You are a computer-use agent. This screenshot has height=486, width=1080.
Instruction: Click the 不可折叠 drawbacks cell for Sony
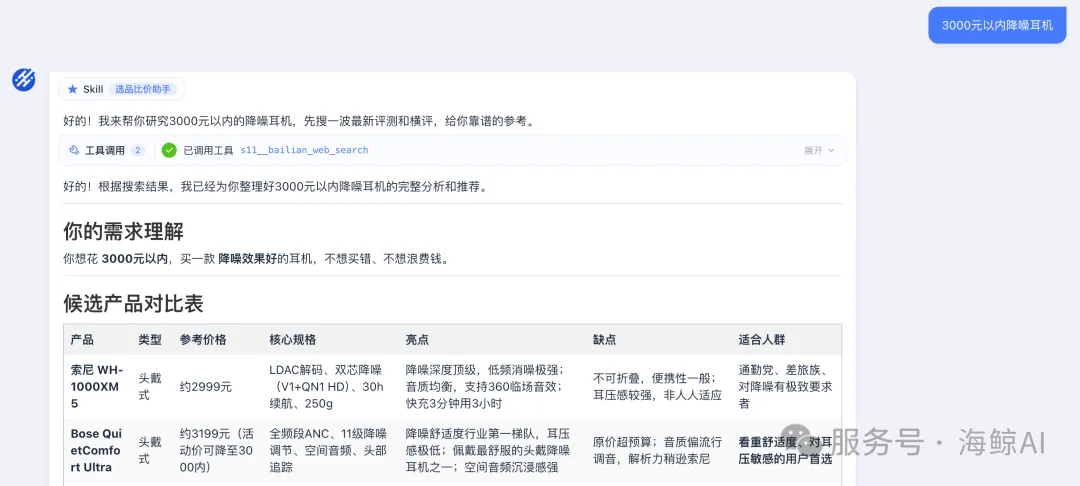[x=657, y=386]
